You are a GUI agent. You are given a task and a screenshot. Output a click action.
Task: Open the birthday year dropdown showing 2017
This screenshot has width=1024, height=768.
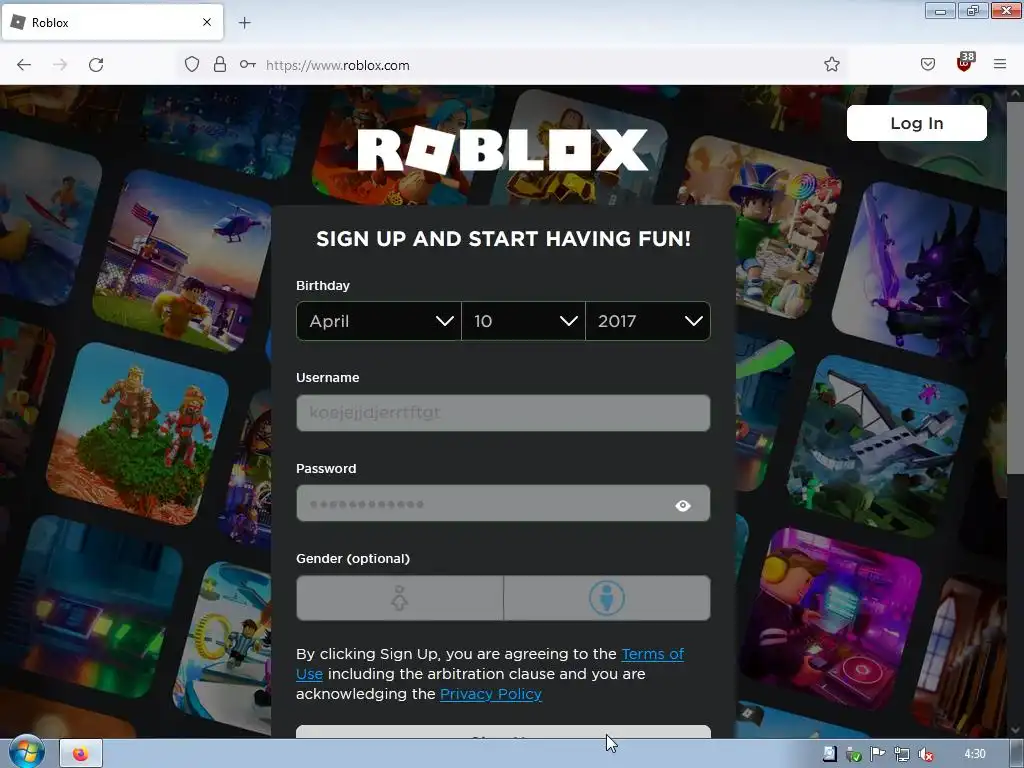648,321
